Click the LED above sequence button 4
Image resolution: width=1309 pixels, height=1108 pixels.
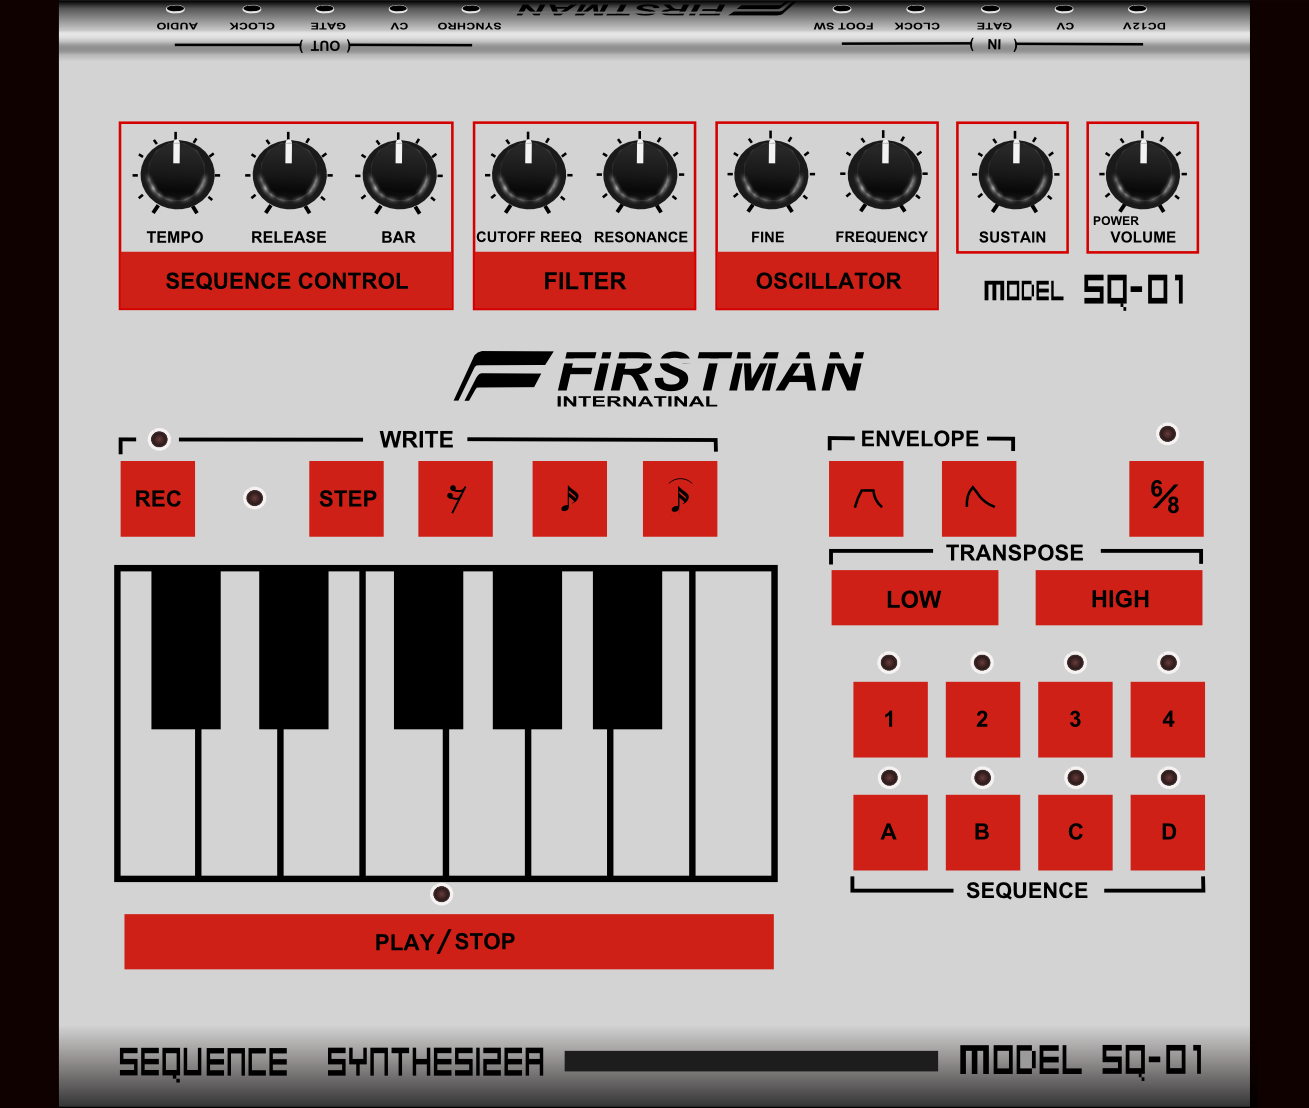[1168, 662]
